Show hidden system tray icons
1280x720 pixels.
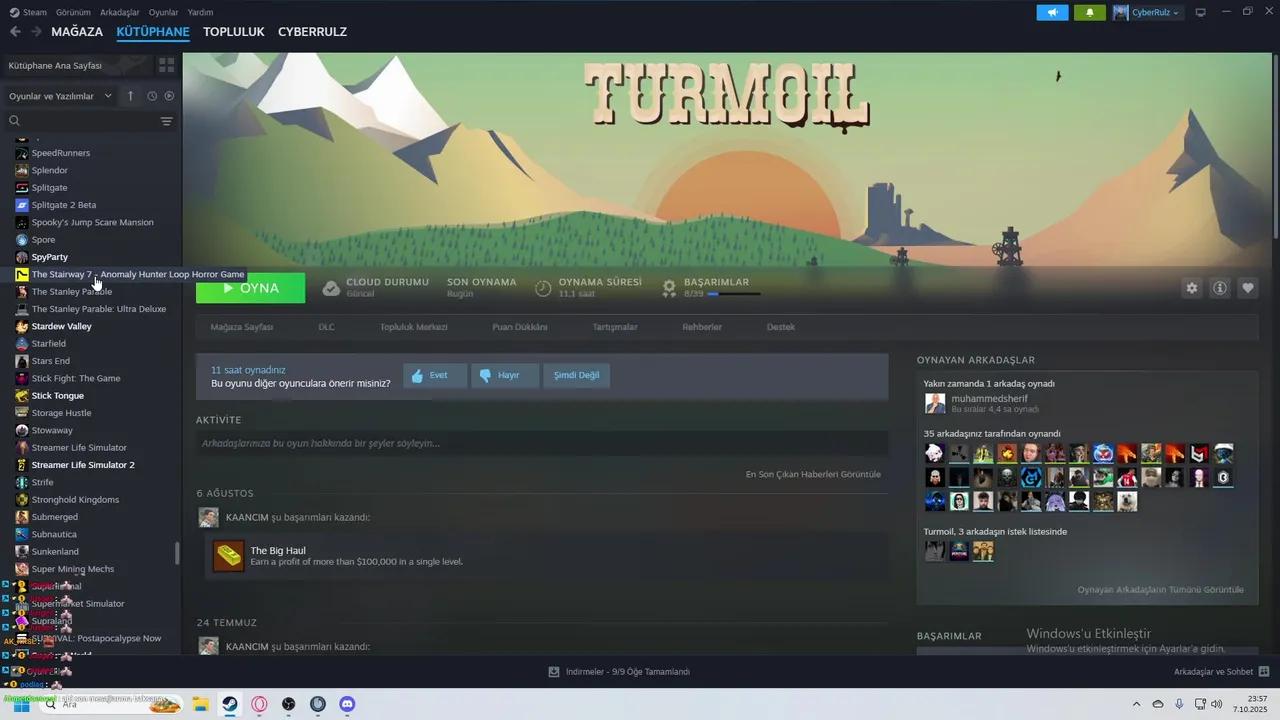(x=1136, y=704)
